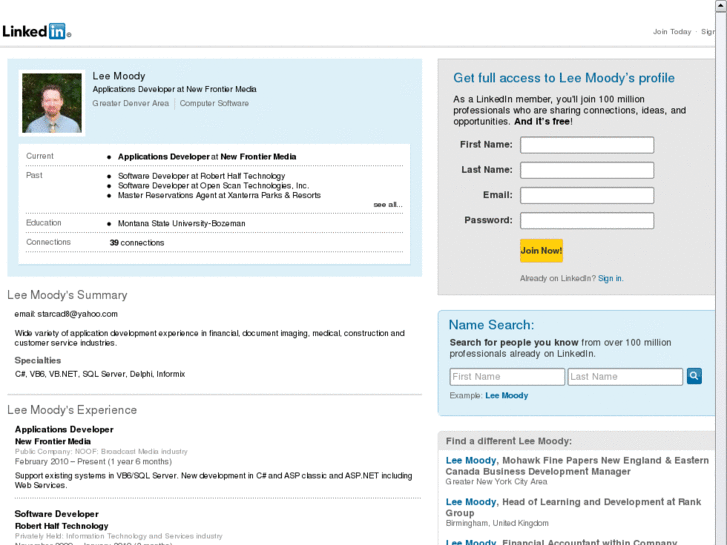The height and width of the screenshot is (545, 727).
Task: Focus the Last Name signup field
Action: click(x=587, y=170)
